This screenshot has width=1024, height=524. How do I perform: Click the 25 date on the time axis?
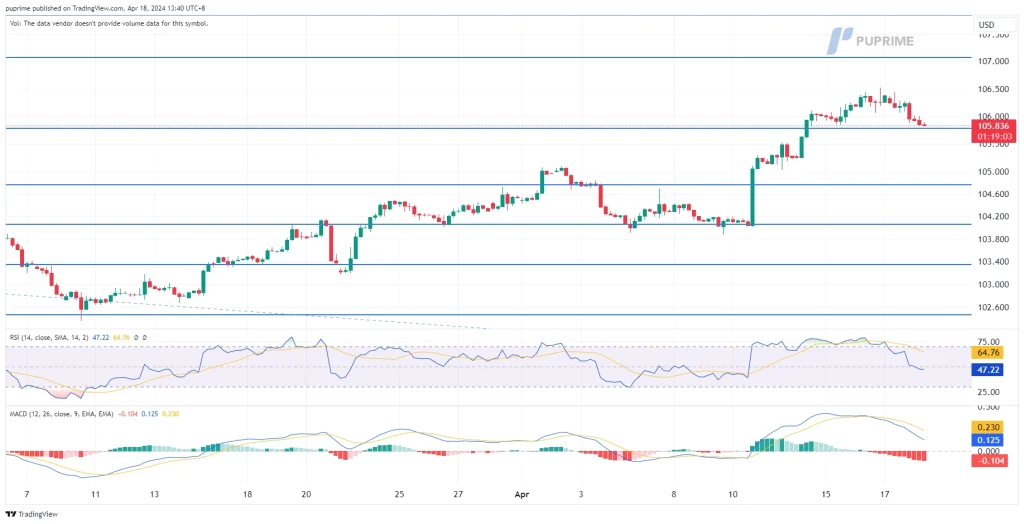point(399,494)
